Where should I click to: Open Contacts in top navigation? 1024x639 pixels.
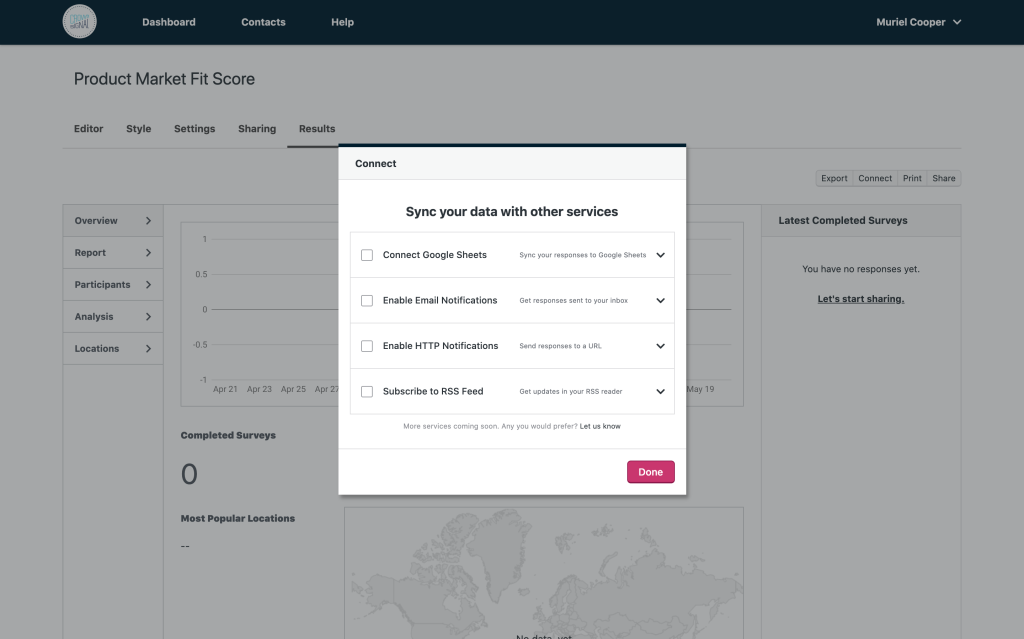click(x=263, y=22)
